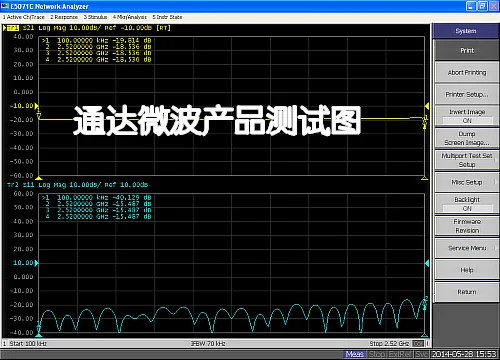500x360 pixels.
Task: Click the Svc status indicator
Action: [421, 354]
